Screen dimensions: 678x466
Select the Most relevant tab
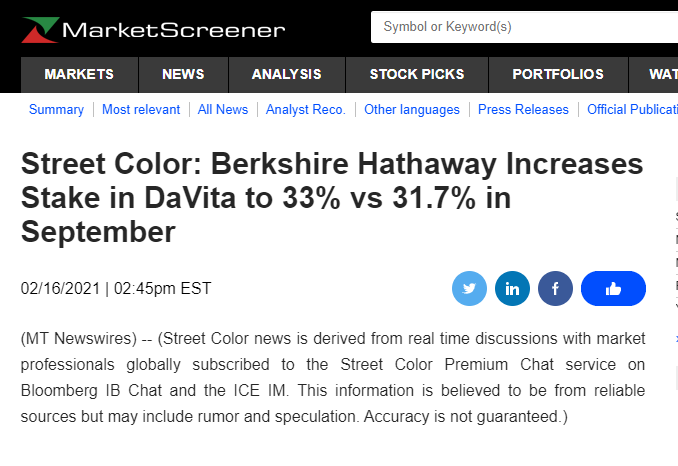click(x=141, y=110)
